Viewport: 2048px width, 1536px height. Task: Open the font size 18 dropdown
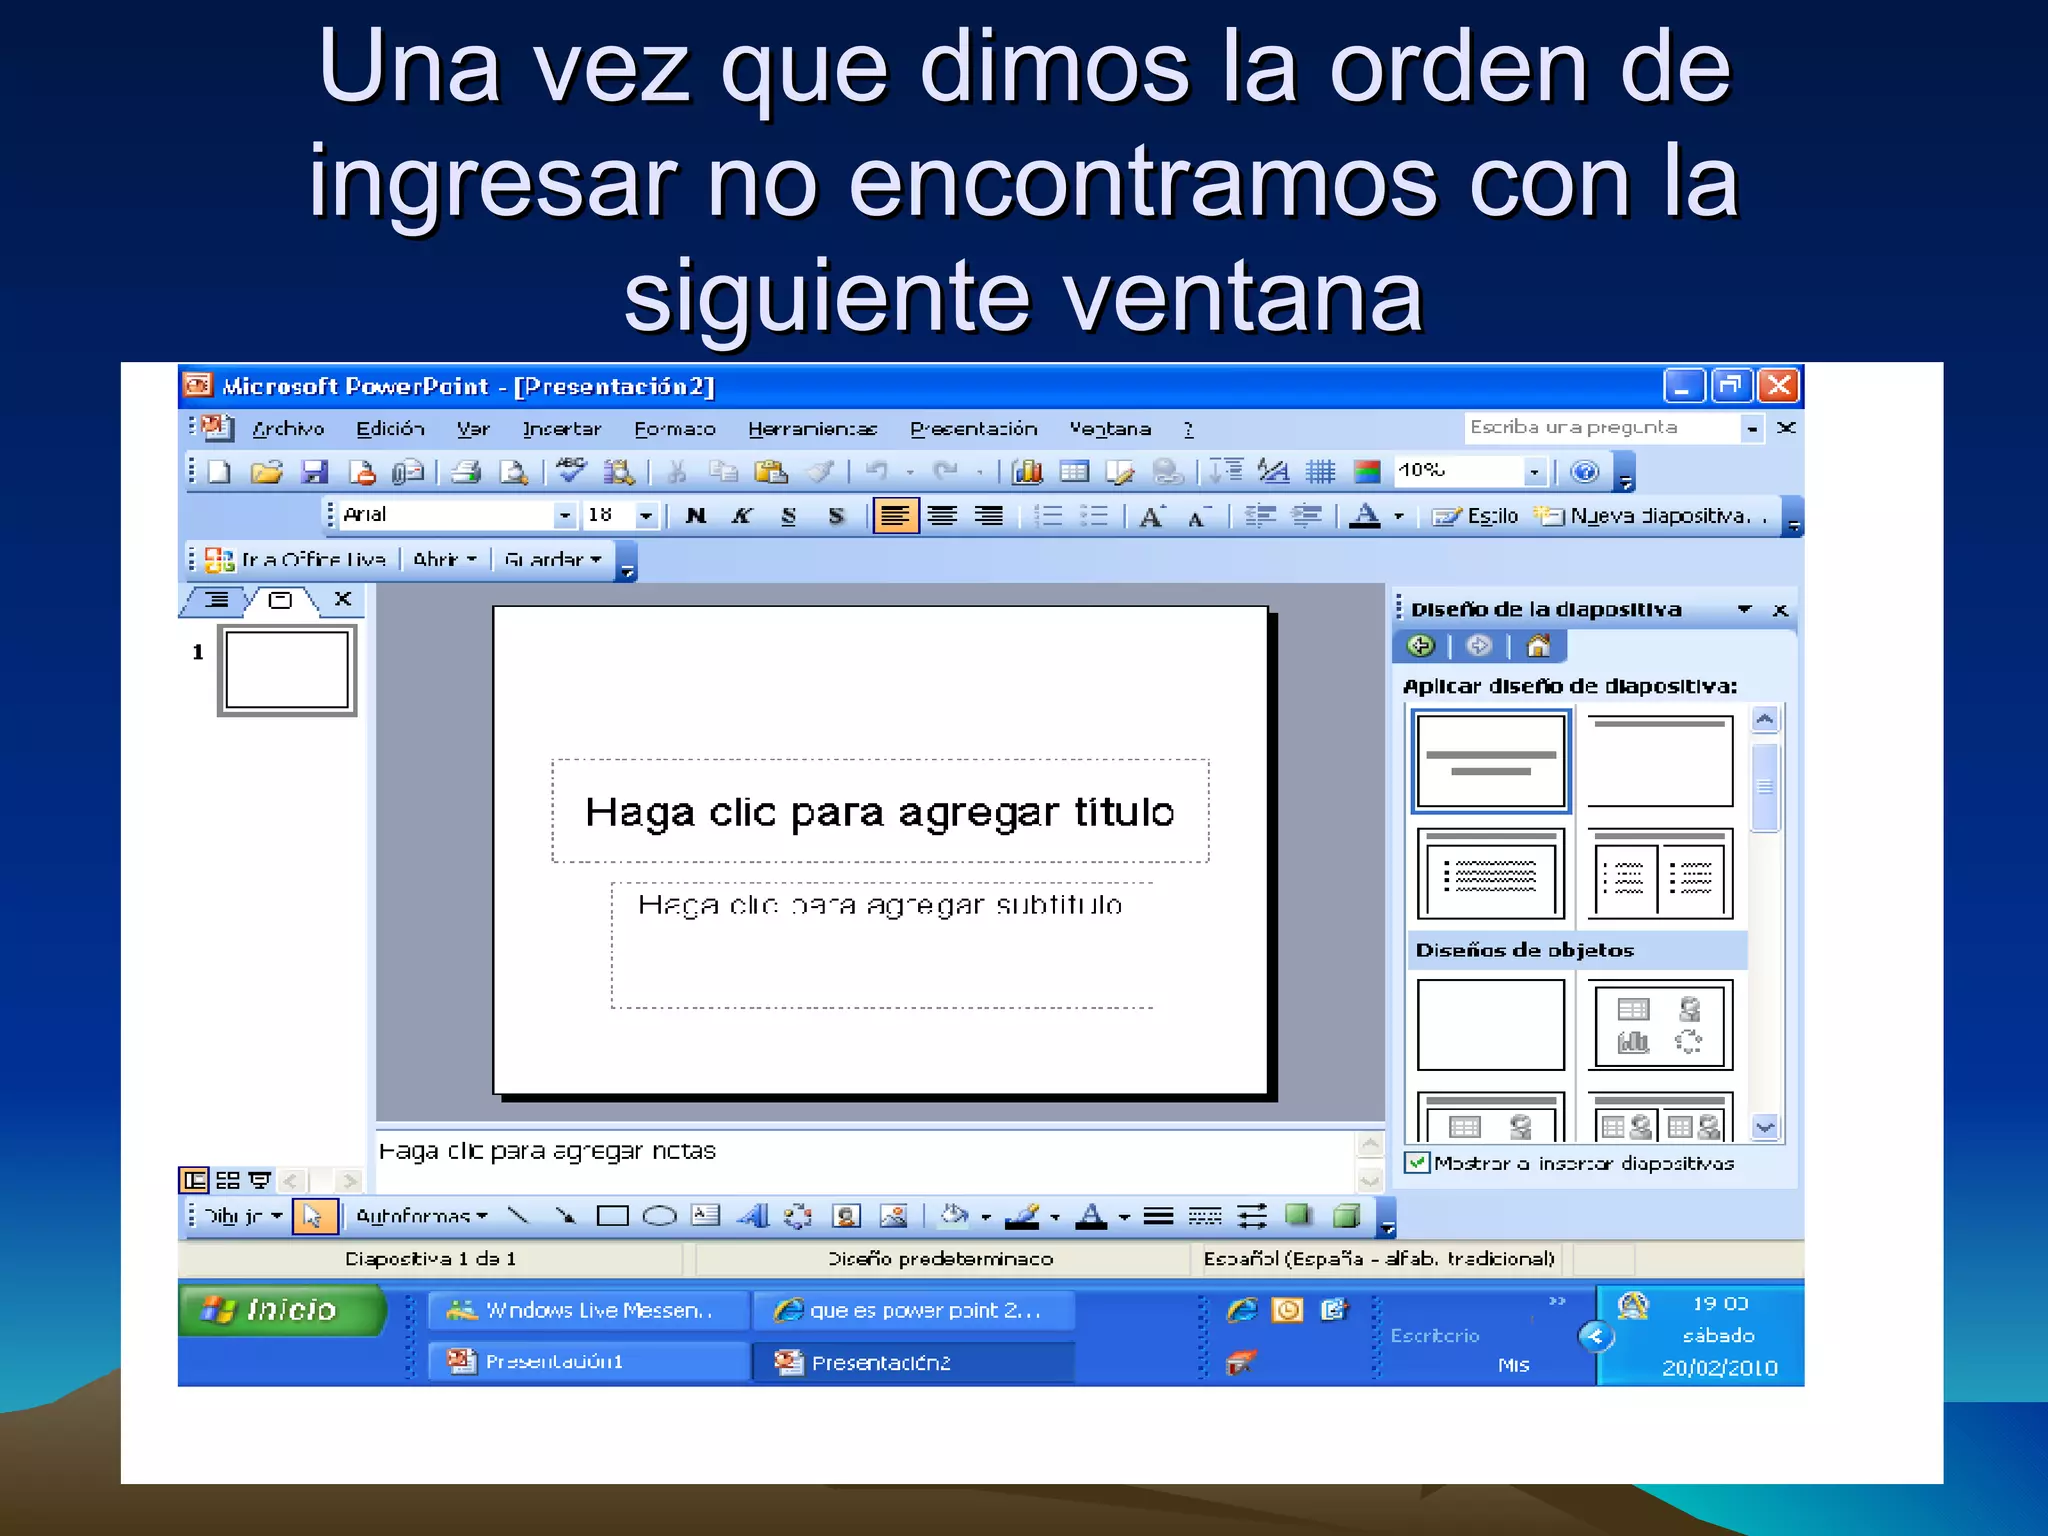pyautogui.click(x=646, y=516)
